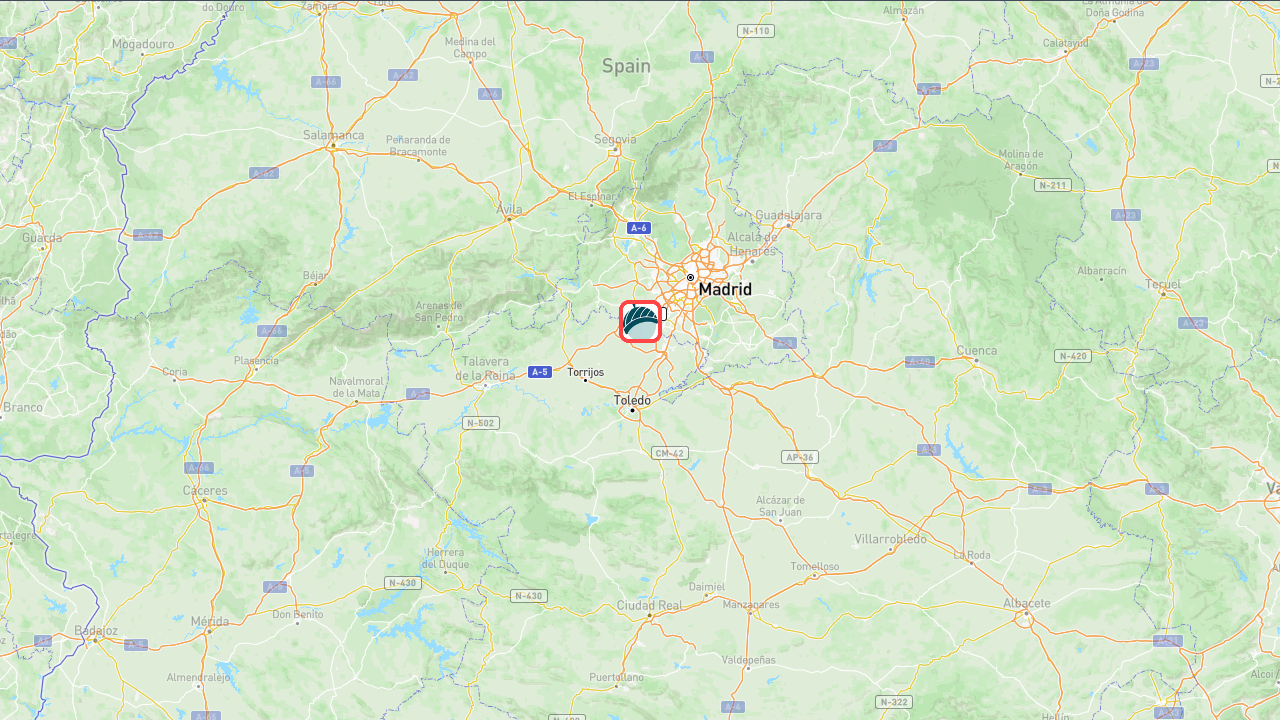Select the A-5 highway shield near Torrijos
The height and width of the screenshot is (720, 1280).
pos(539,372)
